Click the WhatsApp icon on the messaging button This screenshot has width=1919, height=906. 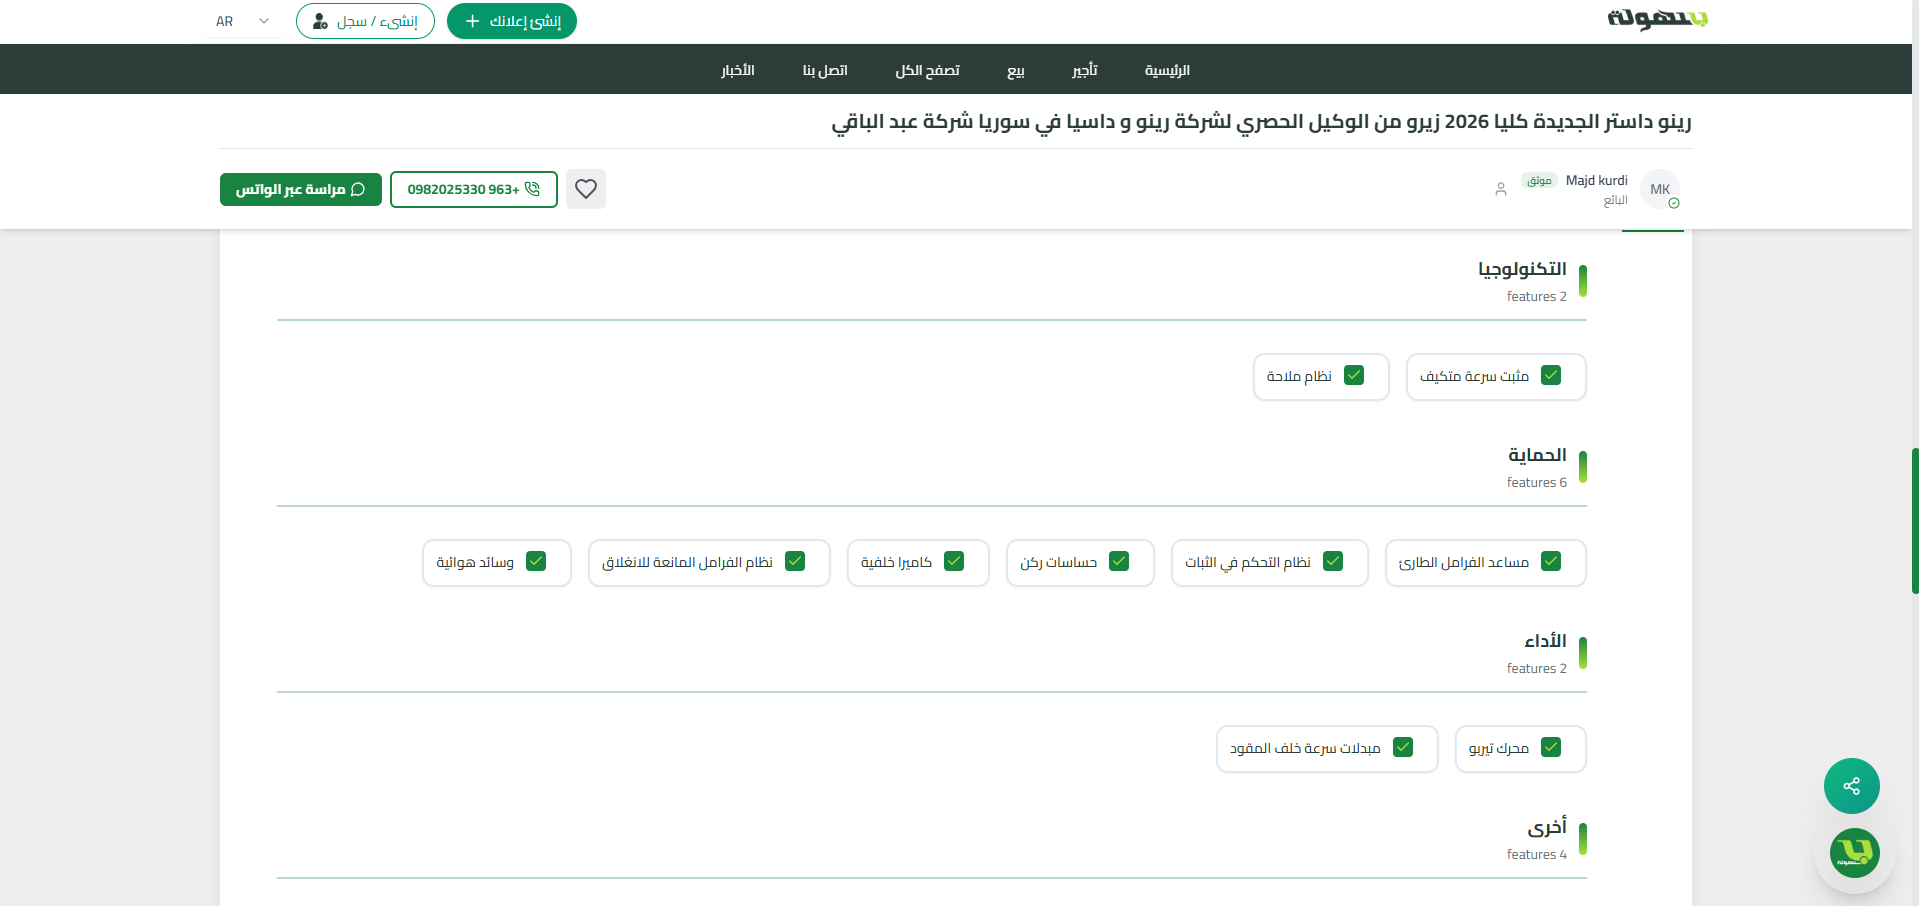[x=357, y=189]
